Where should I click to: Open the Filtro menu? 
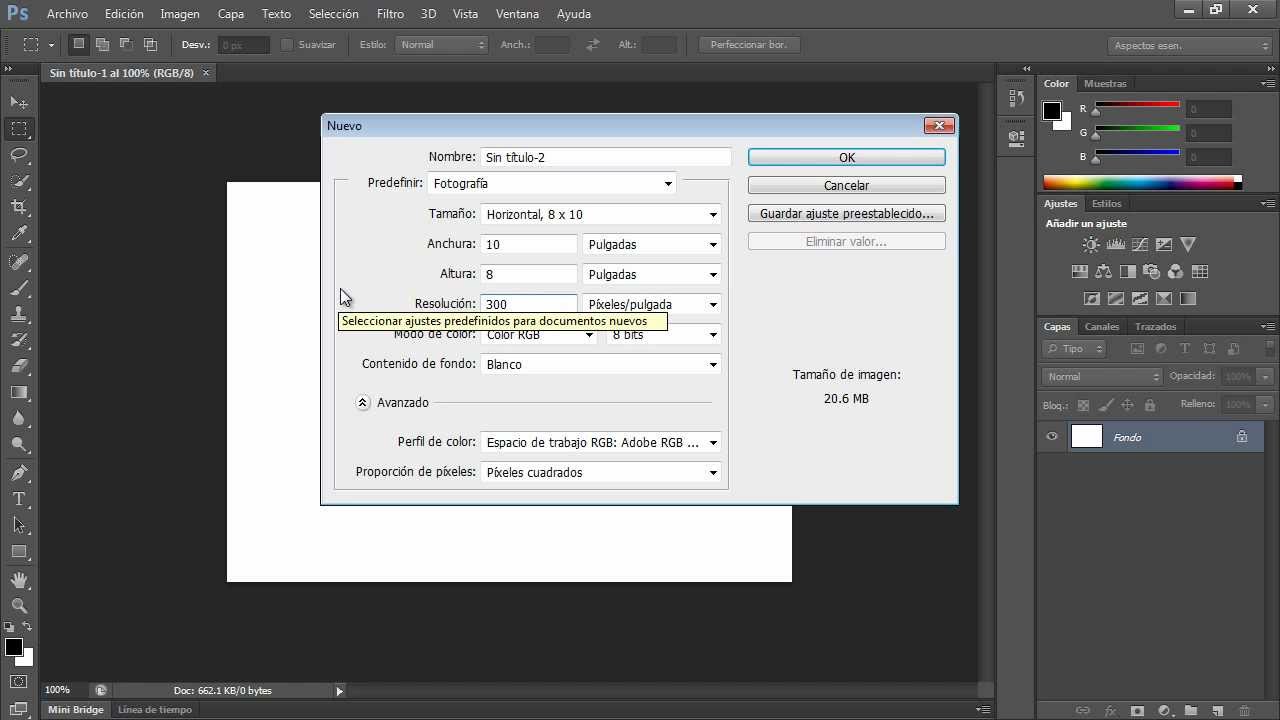tap(390, 14)
